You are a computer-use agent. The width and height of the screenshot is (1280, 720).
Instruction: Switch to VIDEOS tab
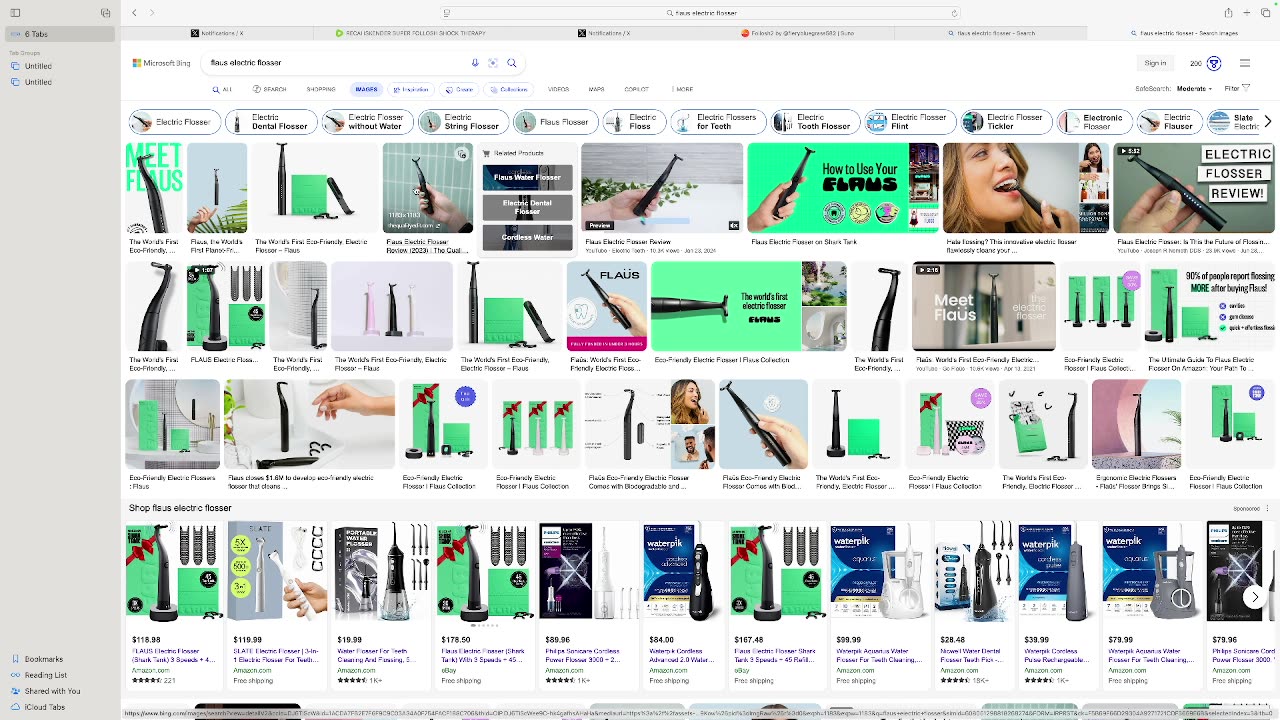pyautogui.click(x=558, y=89)
